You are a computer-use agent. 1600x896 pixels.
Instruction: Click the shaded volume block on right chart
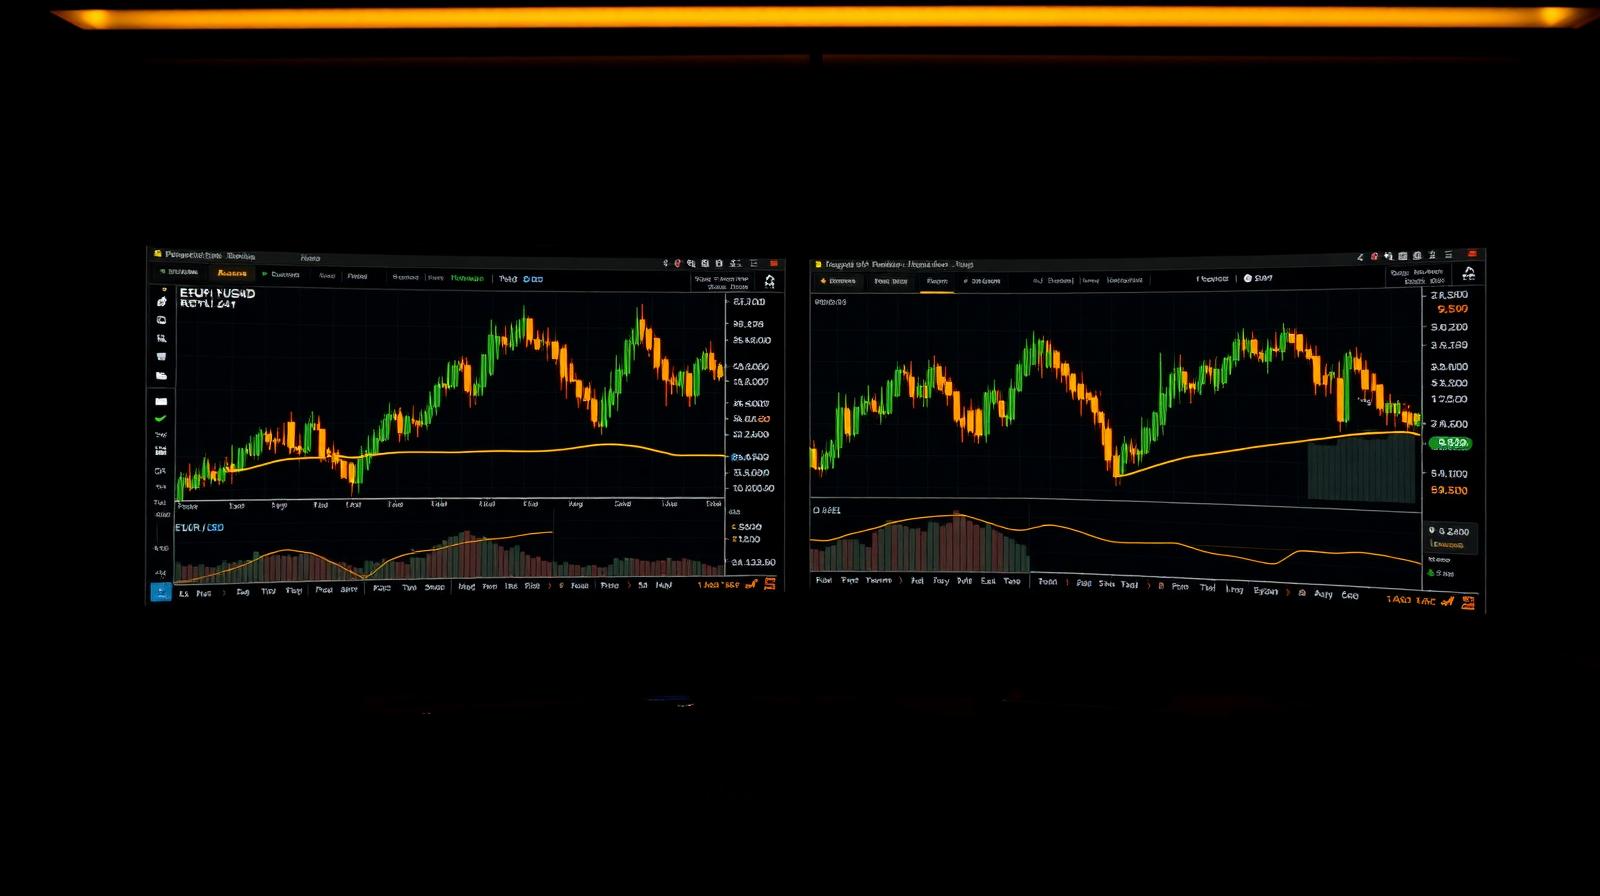coord(1361,470)
